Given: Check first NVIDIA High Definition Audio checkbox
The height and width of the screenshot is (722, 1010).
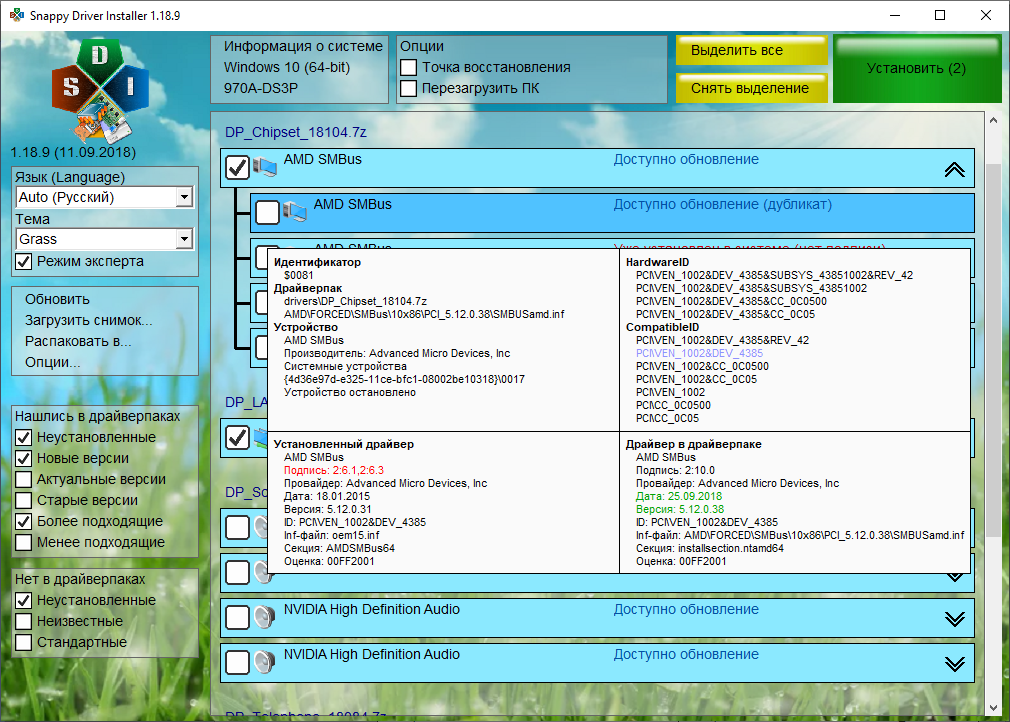Looking at the screenshot, I should pyautogui.click(x=238, y=618).
